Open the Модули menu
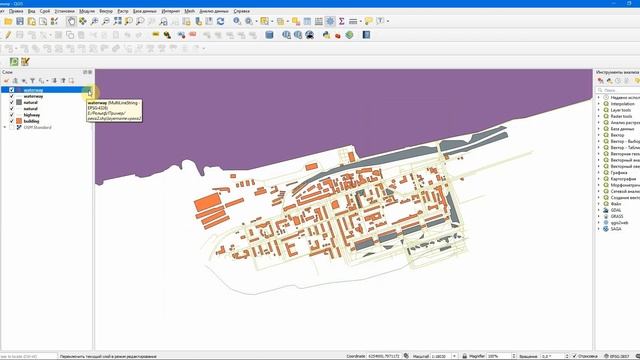The image size is (640, 360). click(87, 11)
